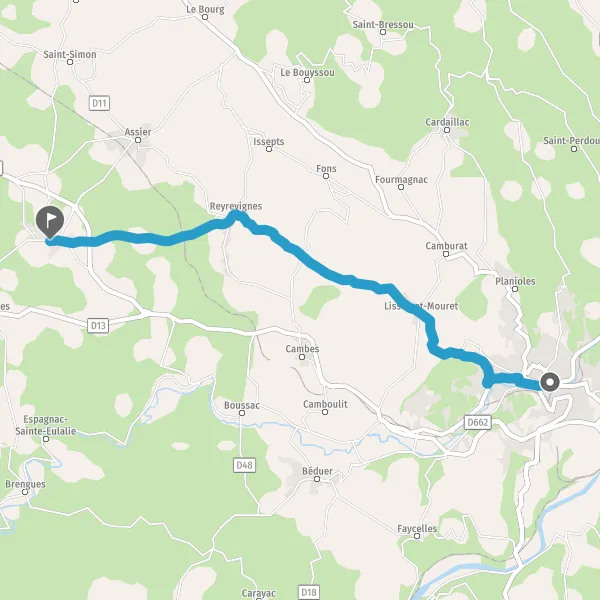Select the Faycelles village label

[417, 529]
